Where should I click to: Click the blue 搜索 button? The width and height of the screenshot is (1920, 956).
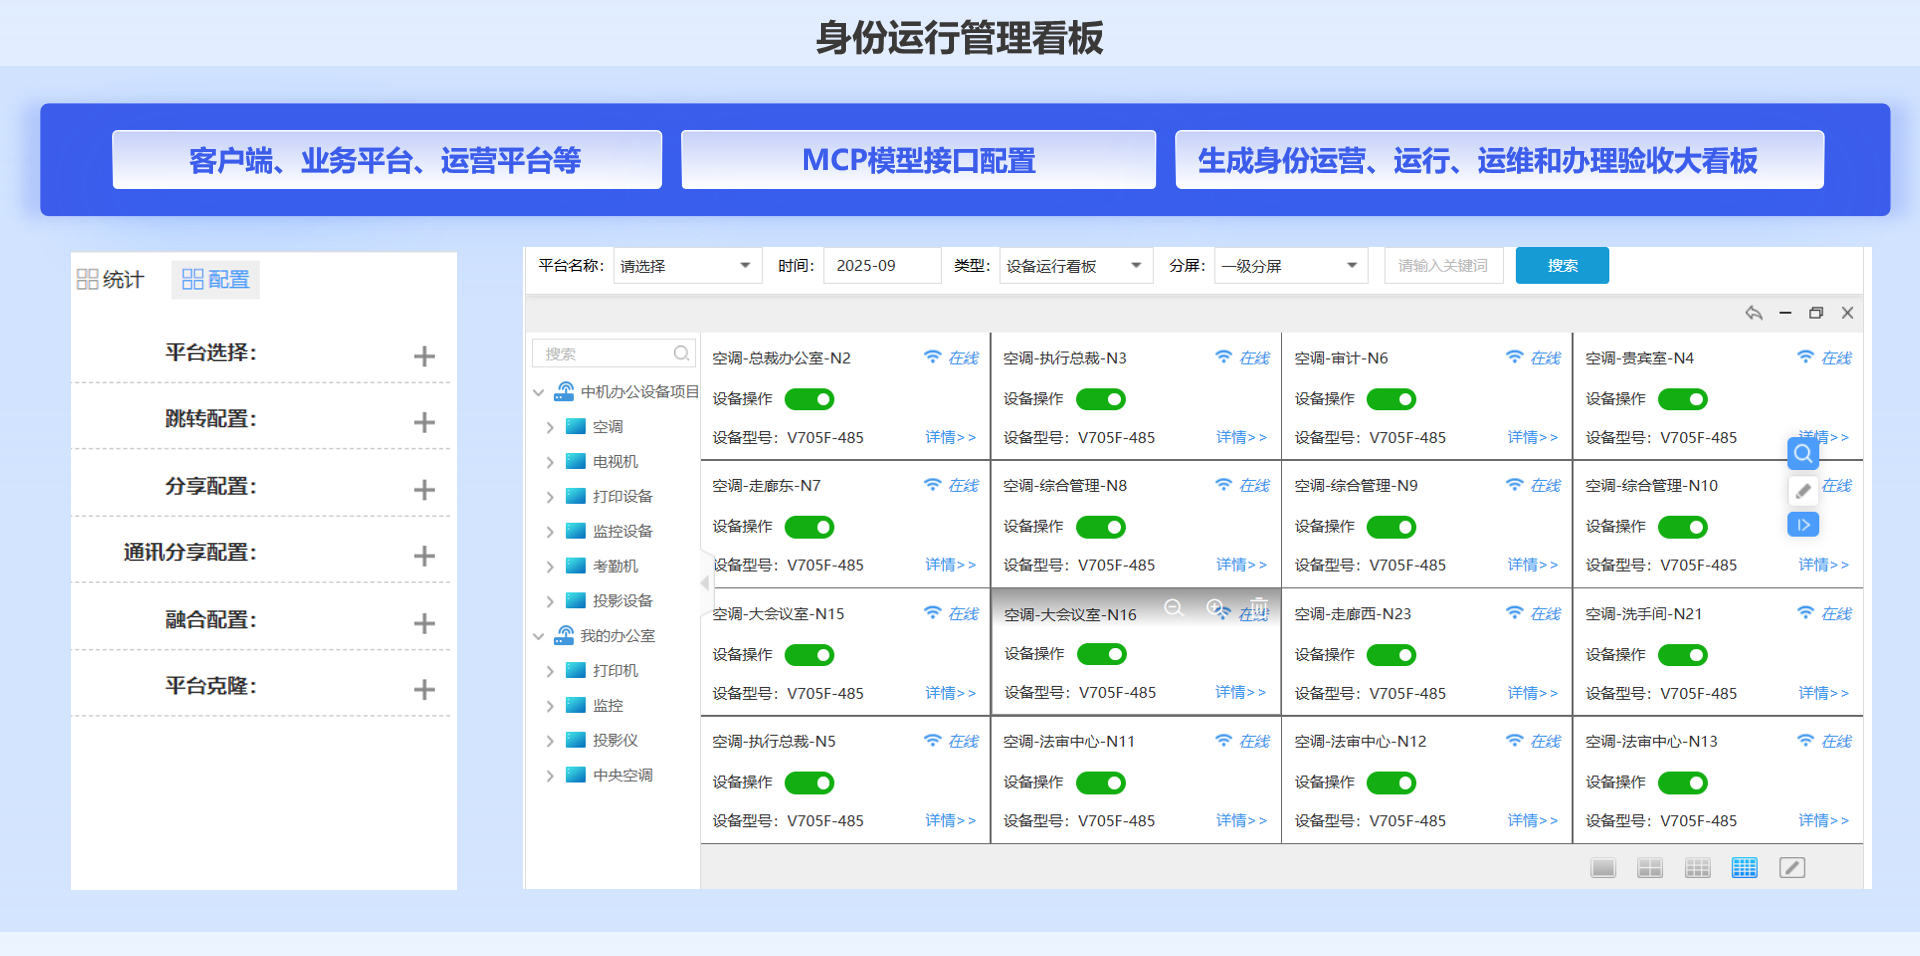click(1561, 266)
